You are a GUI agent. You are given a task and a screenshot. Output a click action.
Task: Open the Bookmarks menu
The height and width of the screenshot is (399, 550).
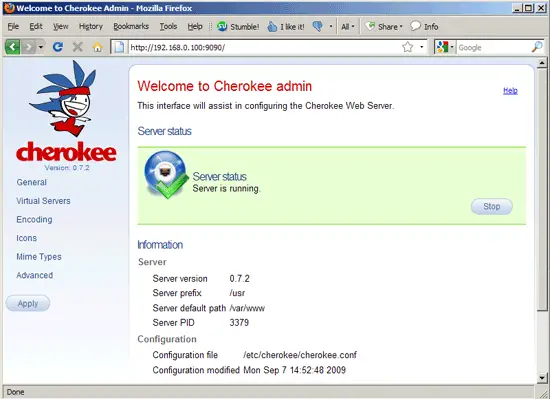131,26
